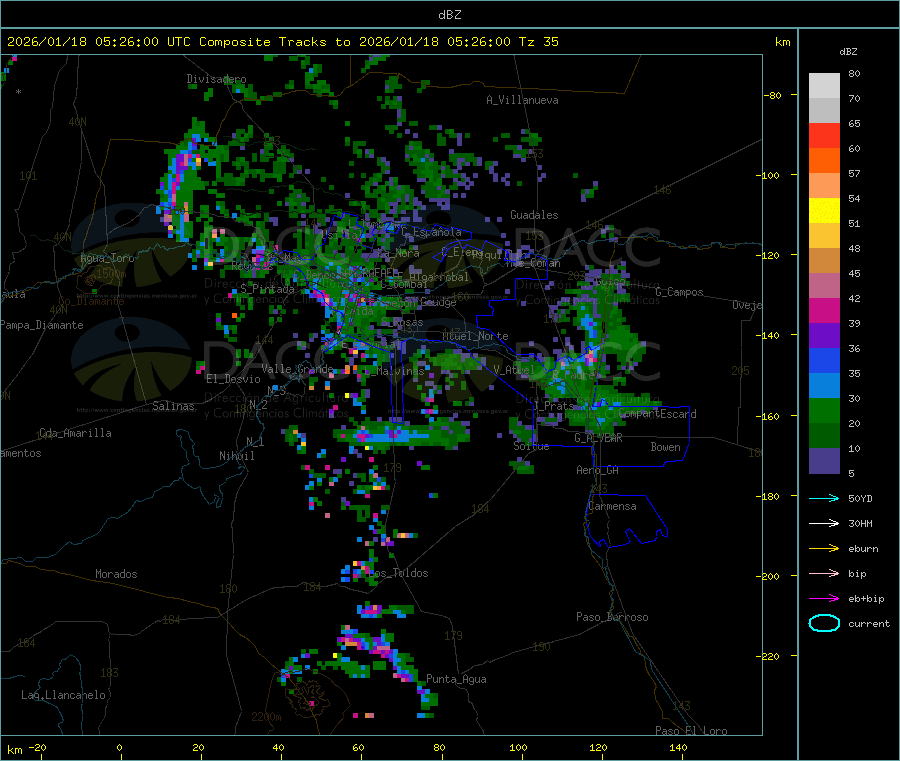Click the 'Guadales' map label

pyautogui.click(x=534, y=215)
